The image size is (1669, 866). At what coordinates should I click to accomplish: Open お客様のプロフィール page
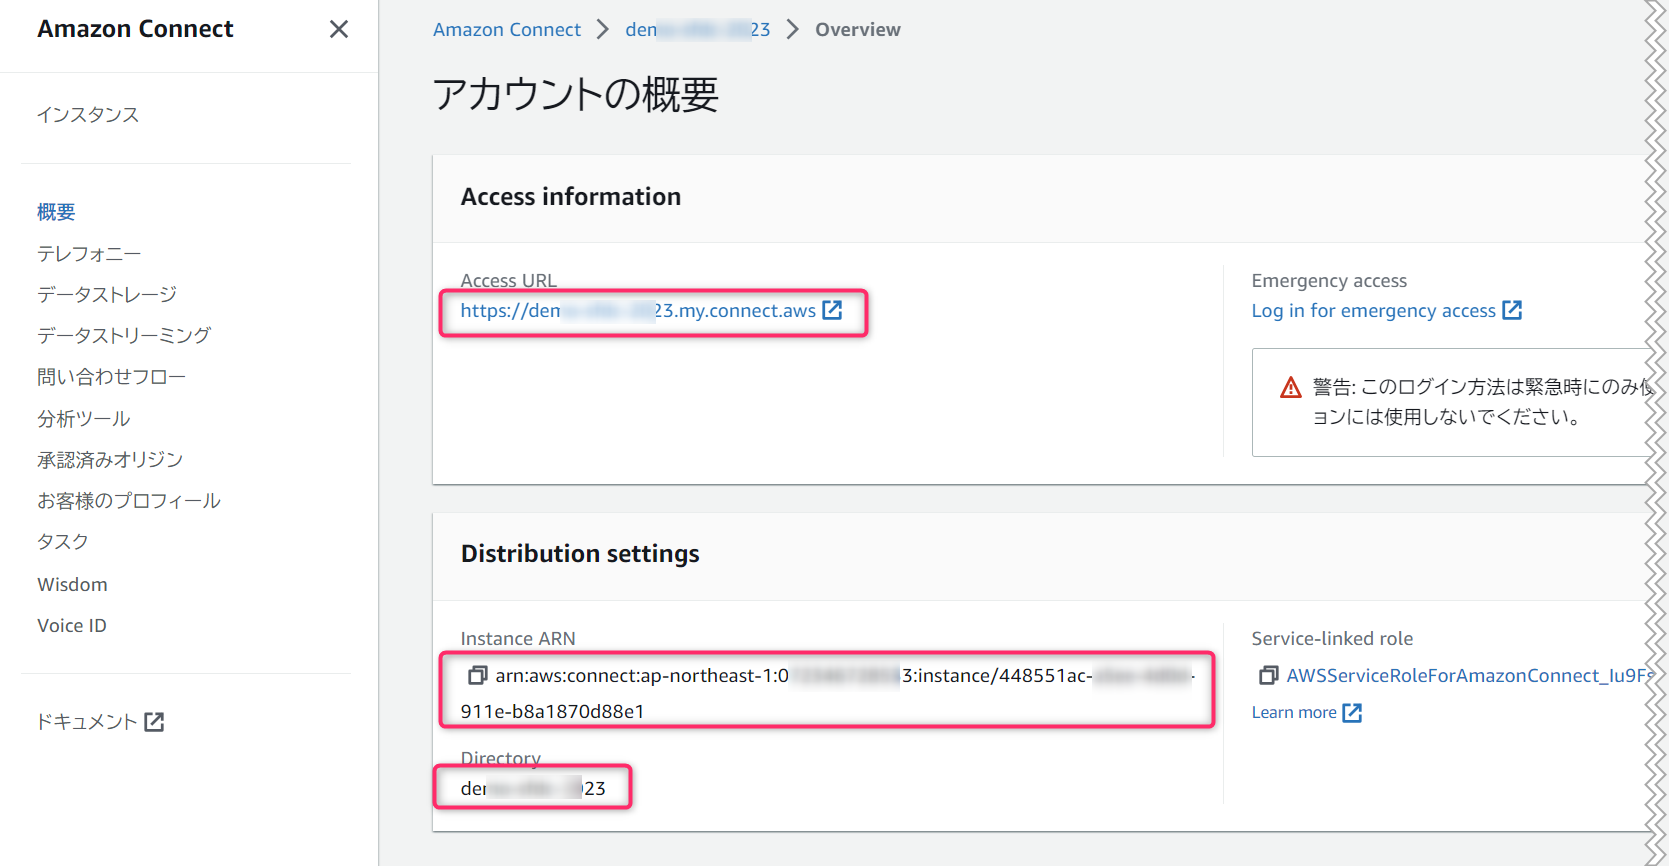click(129, 501)
